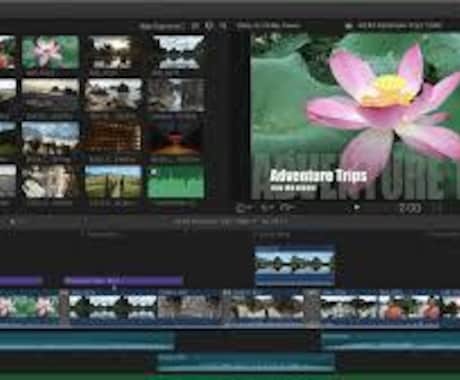
Task: Open the clip filter dropdown above browser
Action: 162,26
